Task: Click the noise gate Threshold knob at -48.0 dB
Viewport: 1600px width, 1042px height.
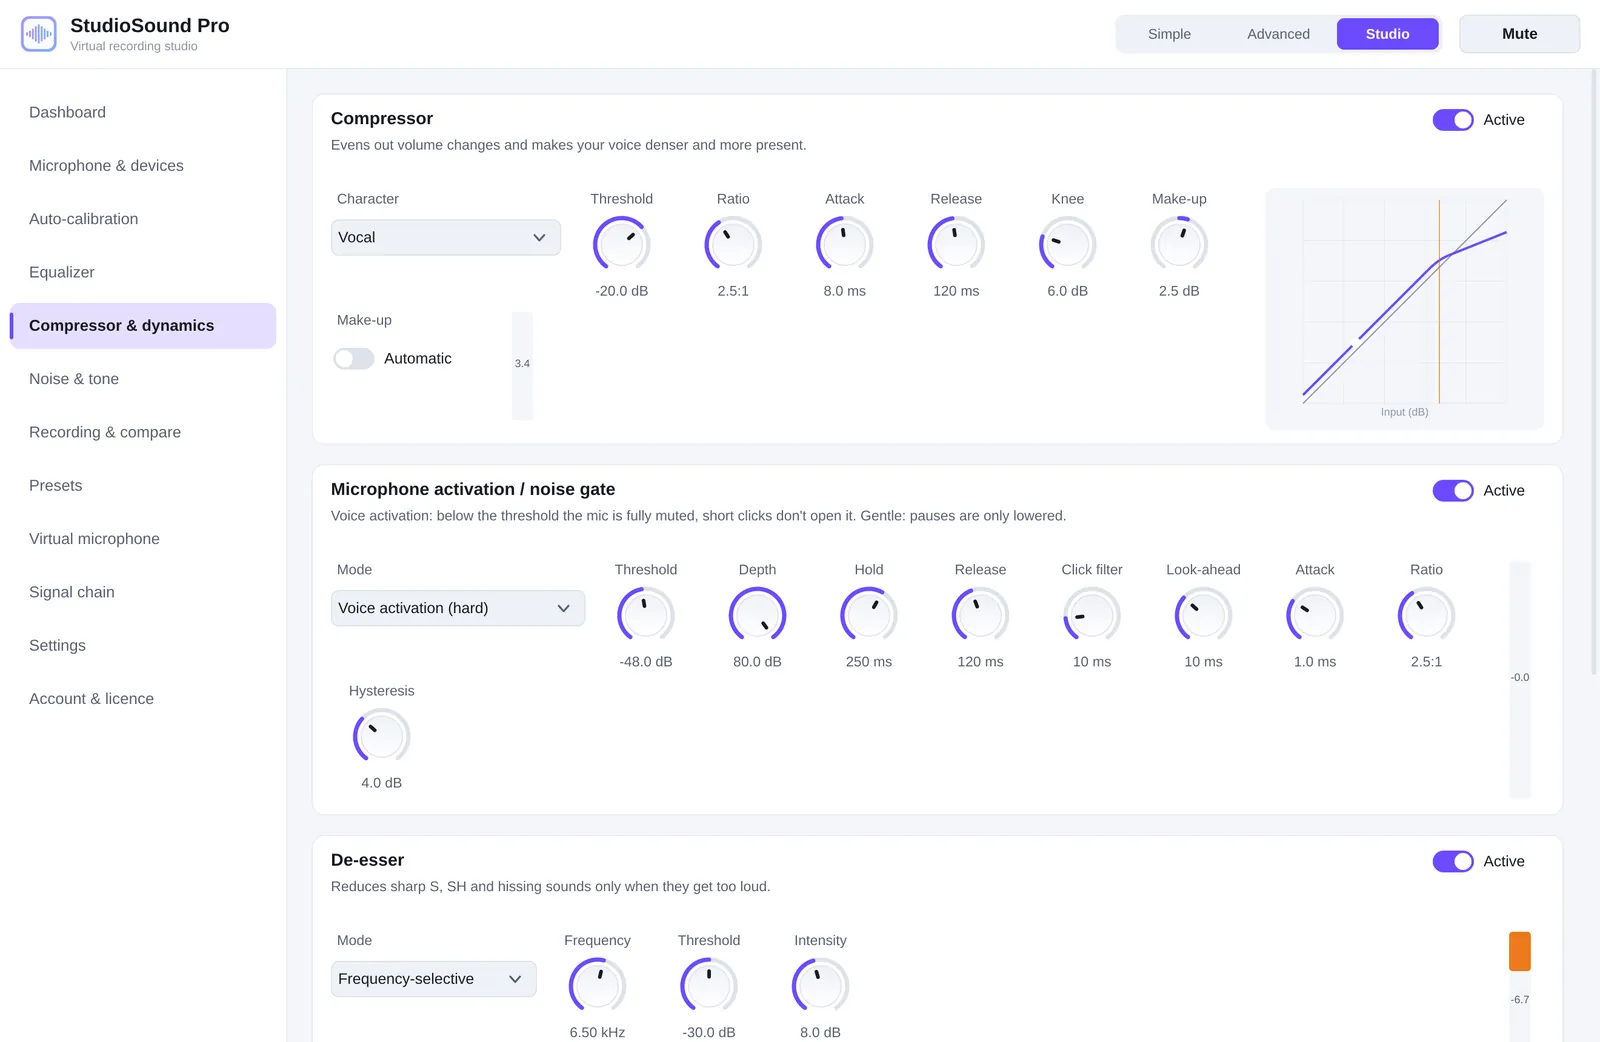Action: (x=646, y=616)
